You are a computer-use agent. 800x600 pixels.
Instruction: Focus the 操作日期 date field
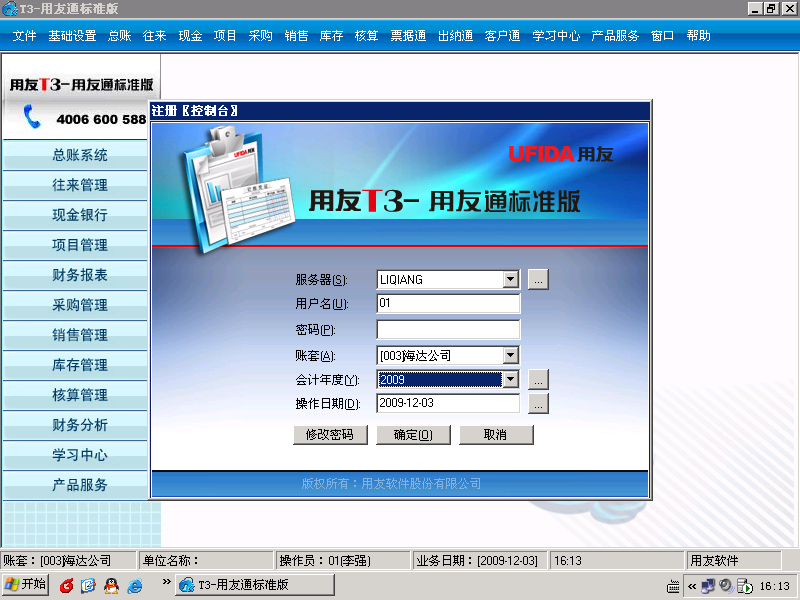[448, 403]
